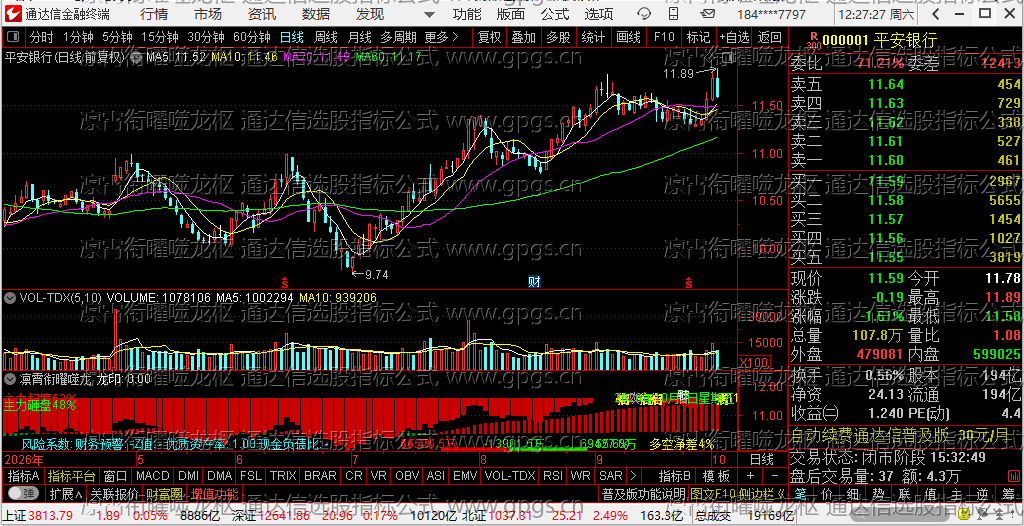This screenshot has width=1024, height=526.
Task: Toggle the panel icon left of 分时
Action: click(x=14, y=37)
